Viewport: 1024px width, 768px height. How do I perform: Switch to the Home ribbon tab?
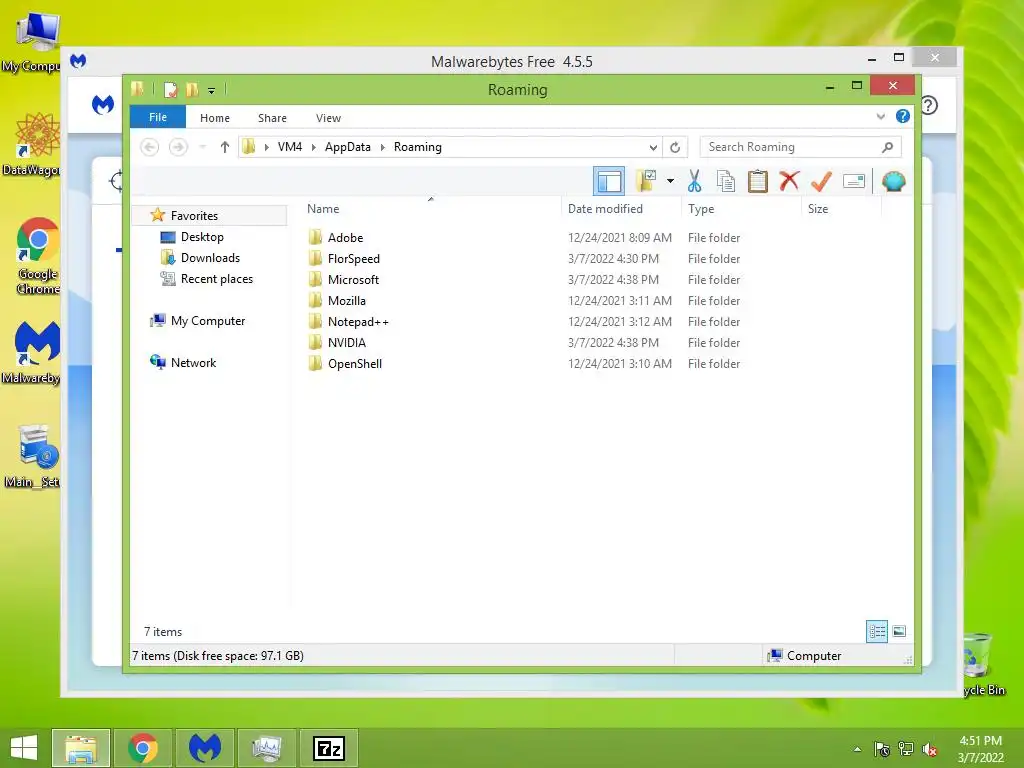tap(215, 118)
